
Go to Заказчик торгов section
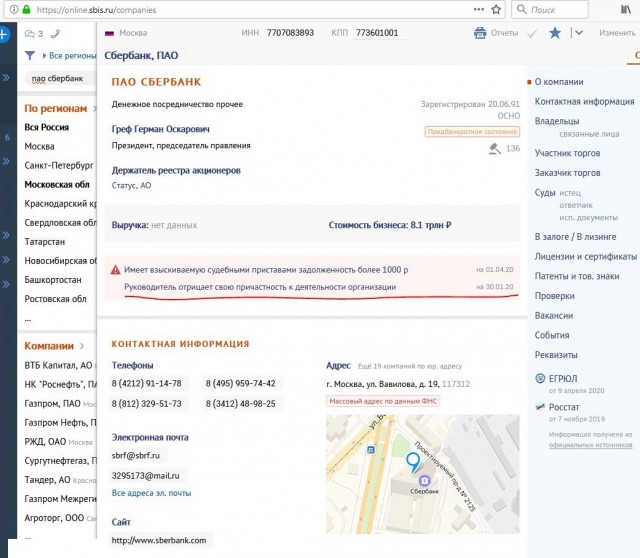tap(567, 173)
